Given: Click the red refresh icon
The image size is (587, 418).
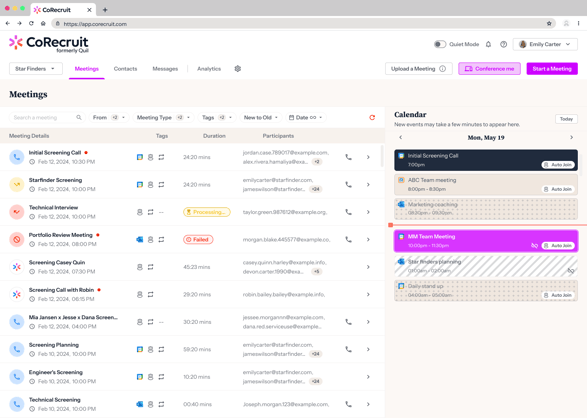Looking at the screenshot, I should pos(372,118).
